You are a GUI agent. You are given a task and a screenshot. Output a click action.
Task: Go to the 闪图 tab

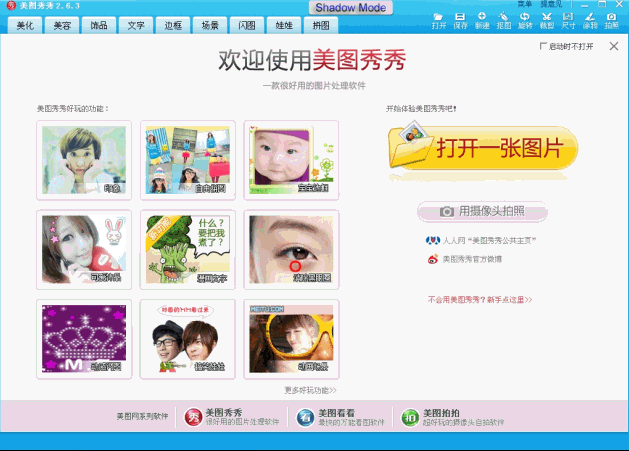[247, 25]
